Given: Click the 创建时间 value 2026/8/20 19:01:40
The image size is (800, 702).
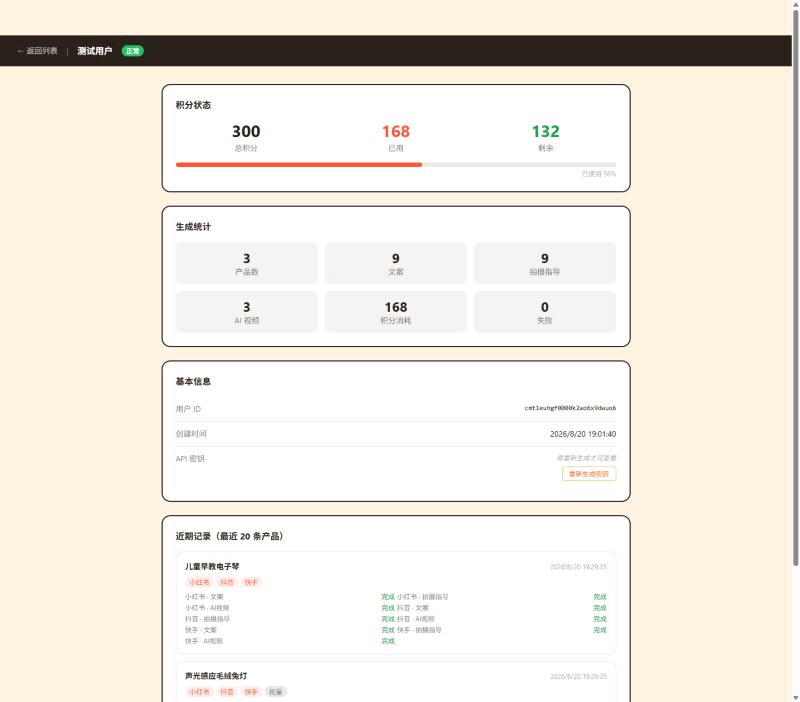Looking at the screenshot, I should [x=583, y=434].
